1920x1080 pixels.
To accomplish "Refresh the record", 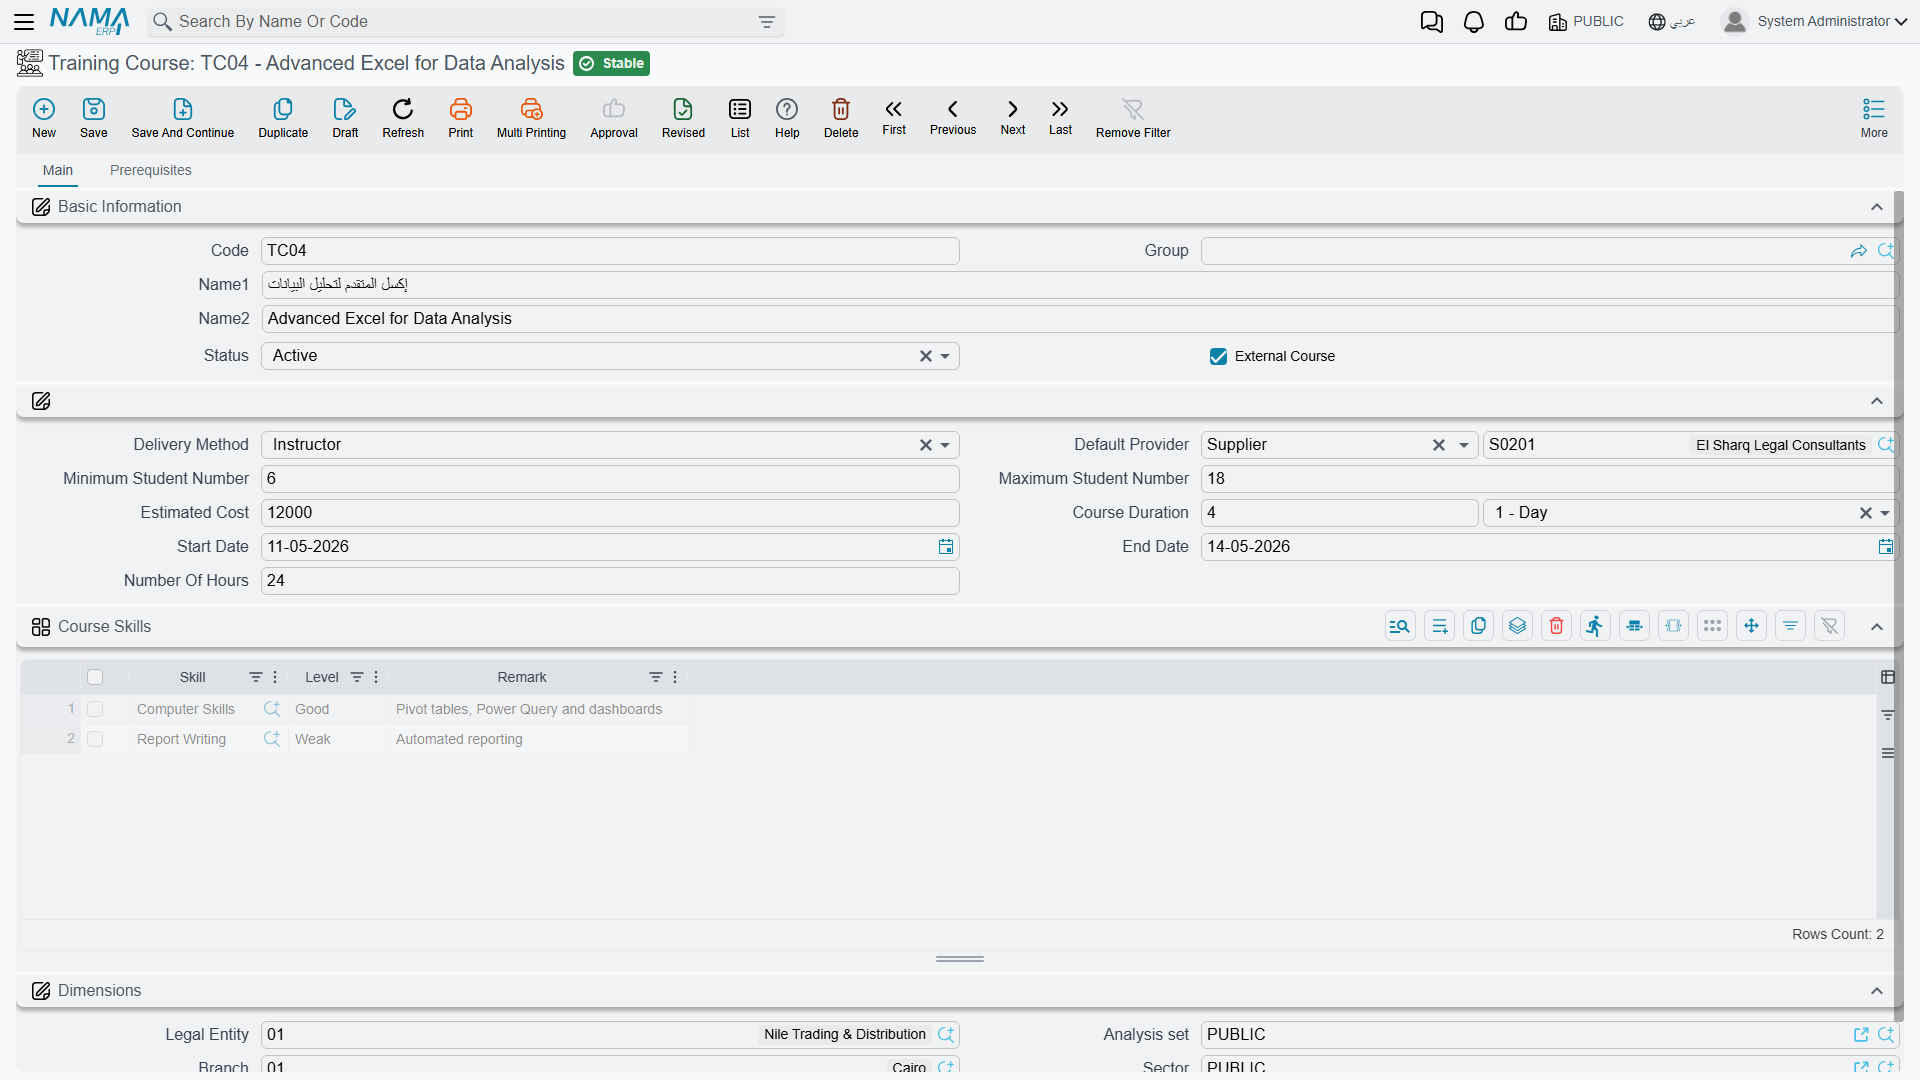I will tap(403, 117).
